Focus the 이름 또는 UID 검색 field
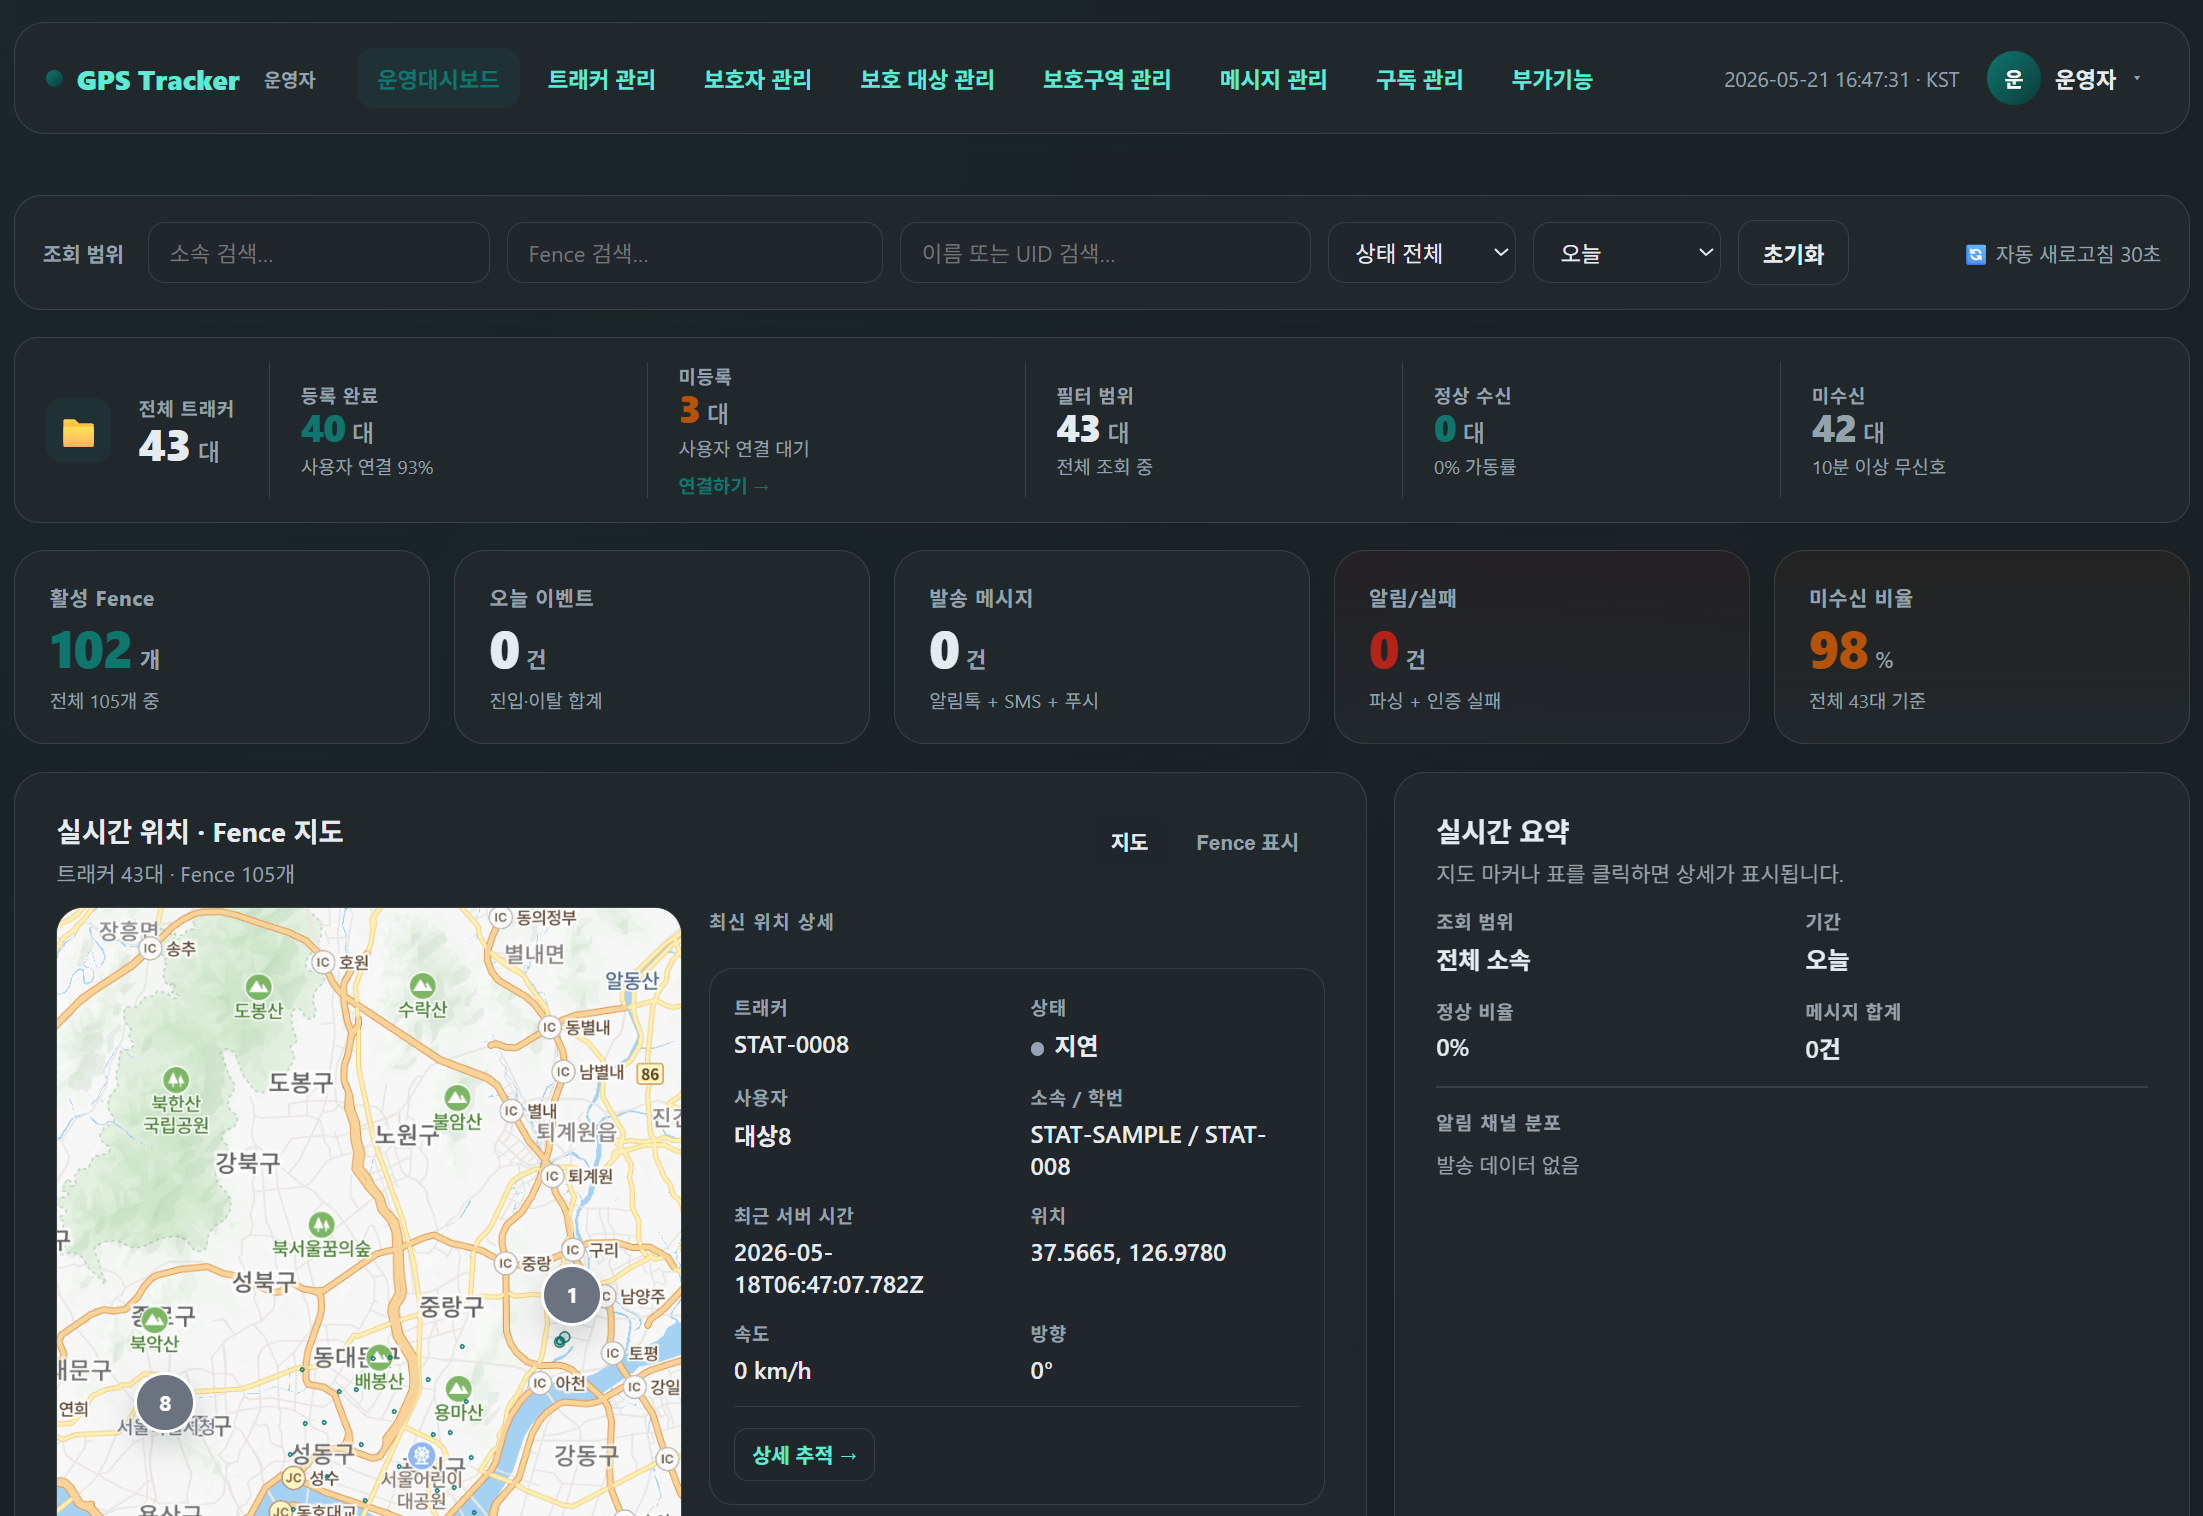Screen dimensions: 2203x1516 coord(1104,253)
